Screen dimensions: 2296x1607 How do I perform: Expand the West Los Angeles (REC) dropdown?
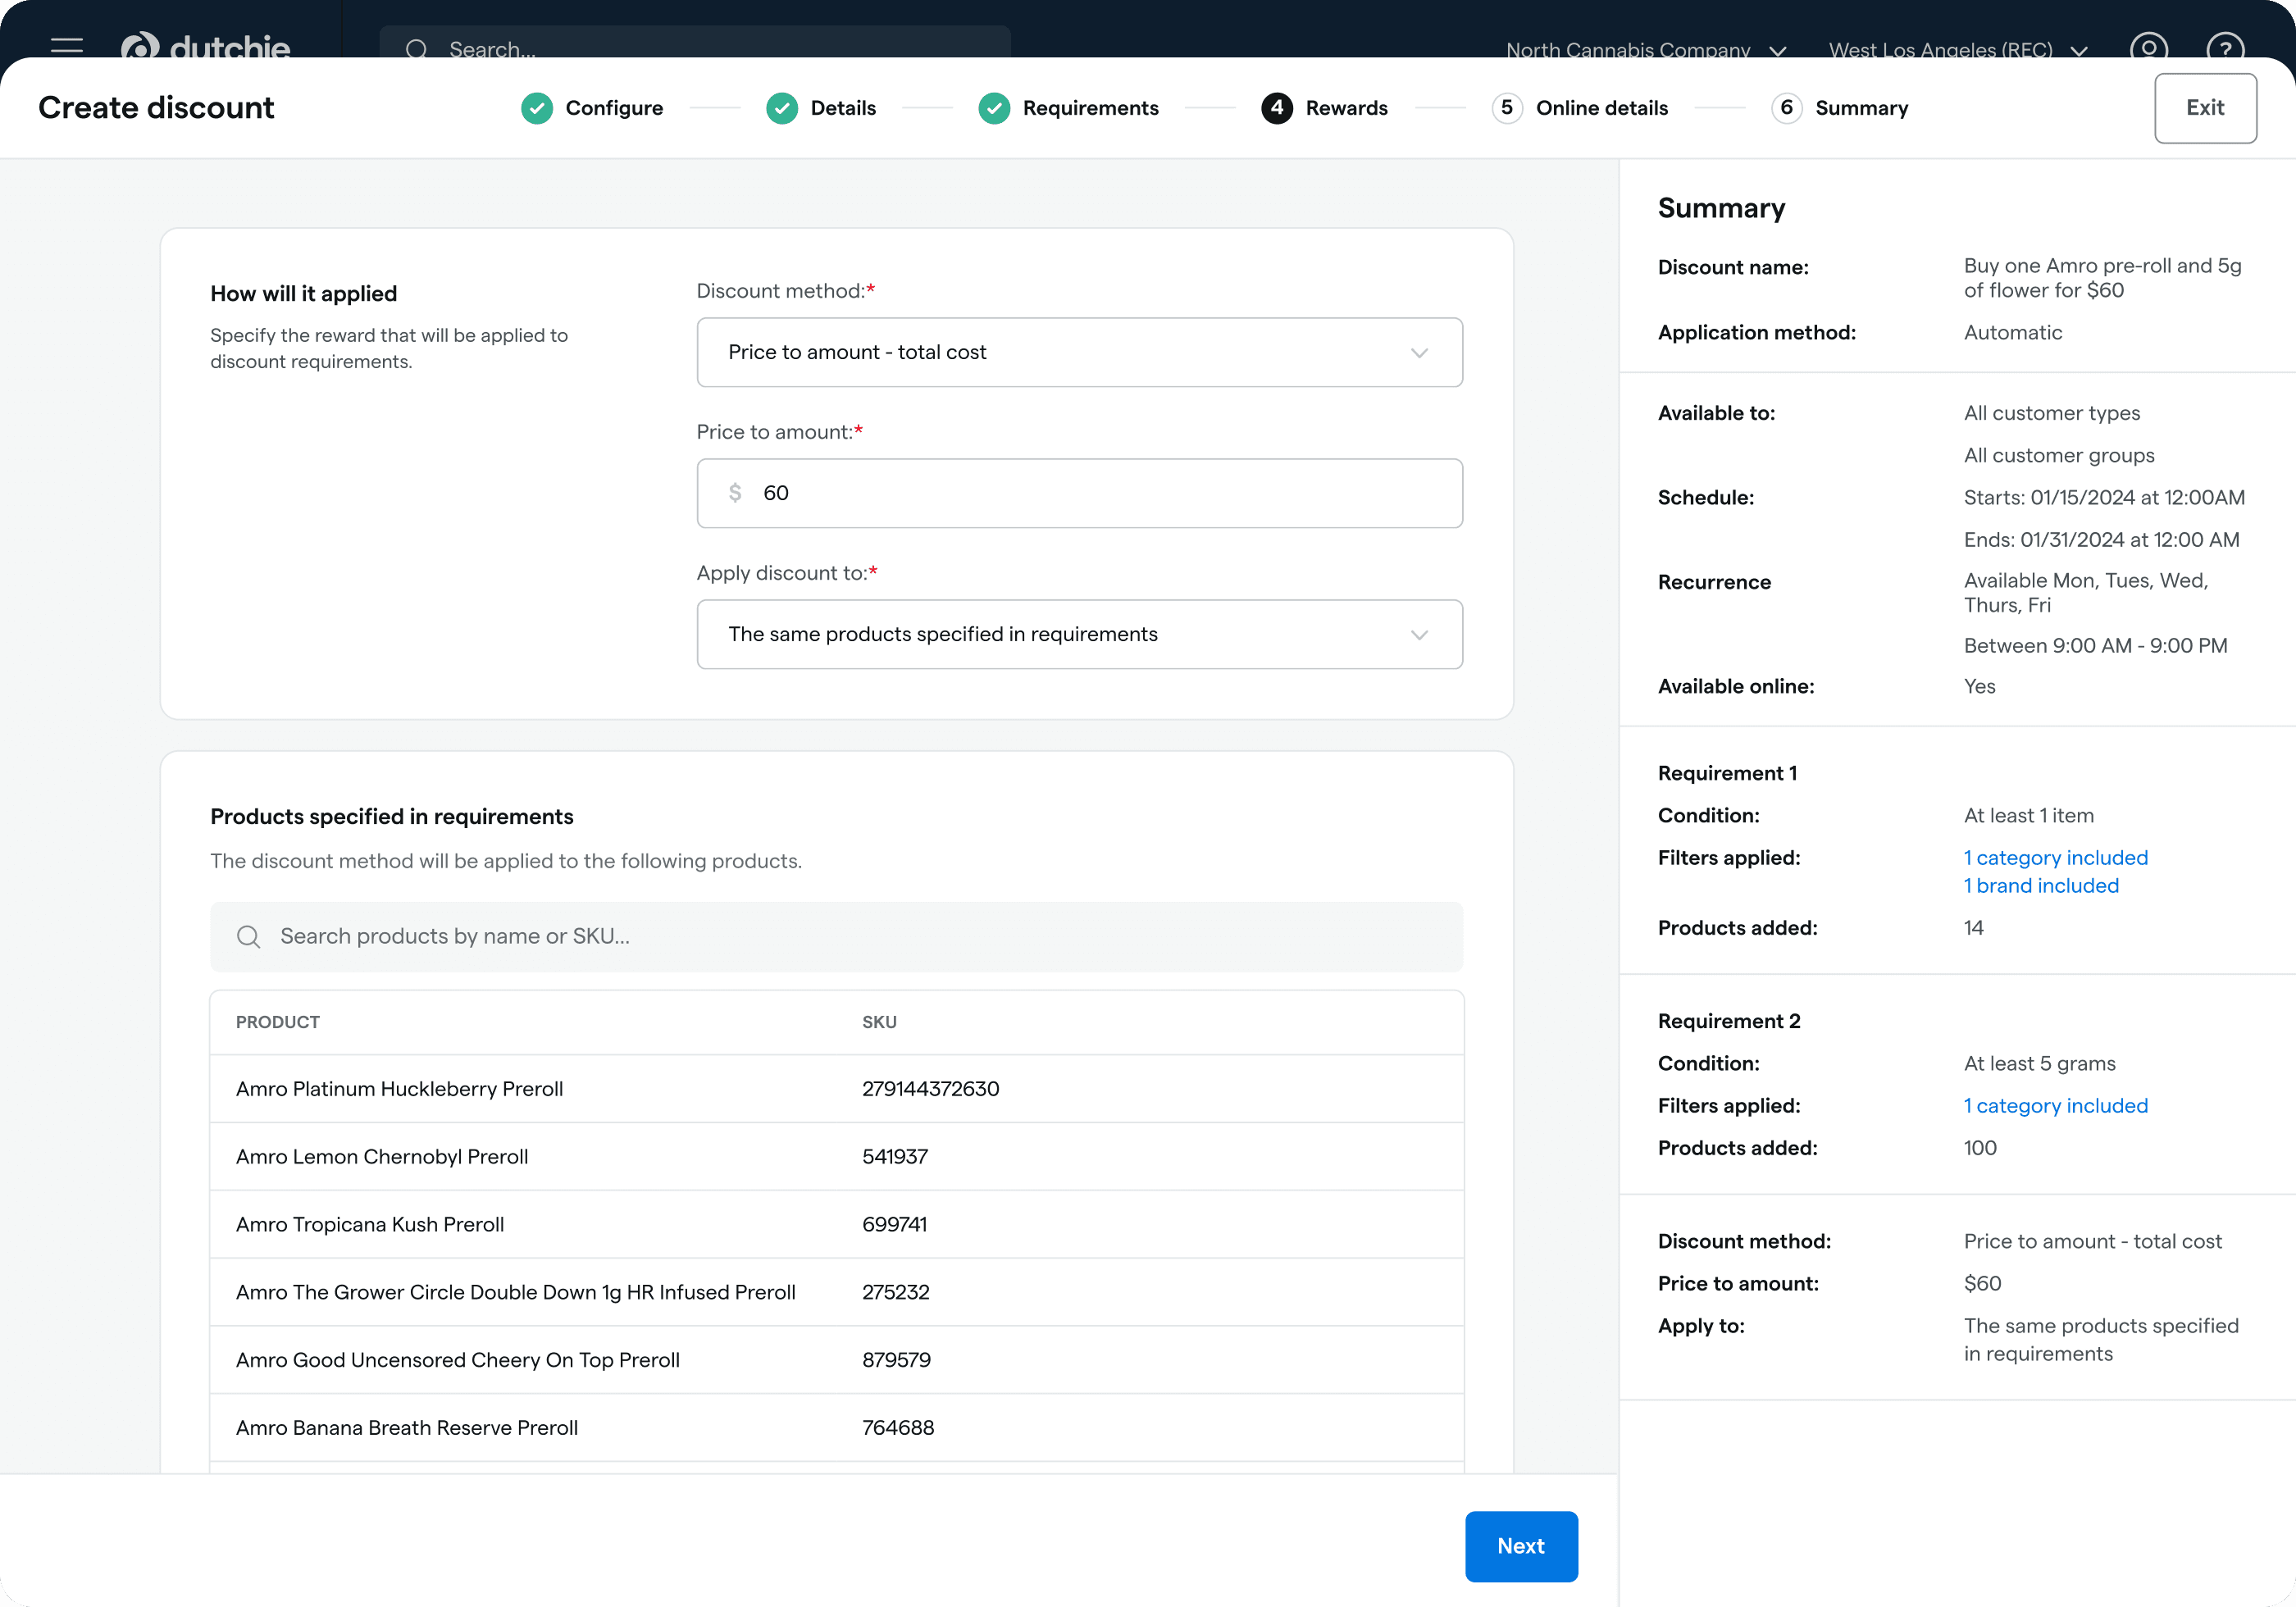pos(1957,50)
